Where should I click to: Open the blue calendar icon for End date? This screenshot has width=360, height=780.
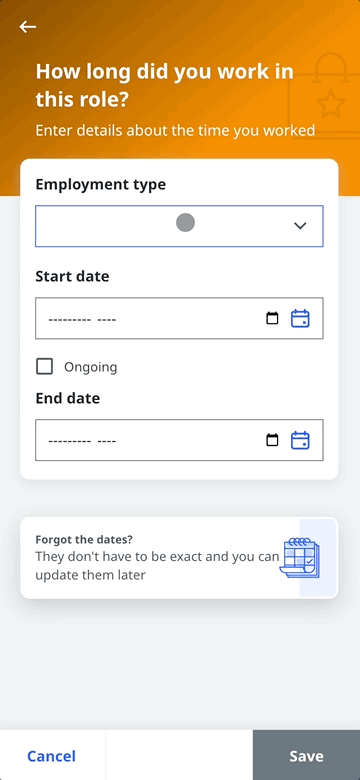300,440
